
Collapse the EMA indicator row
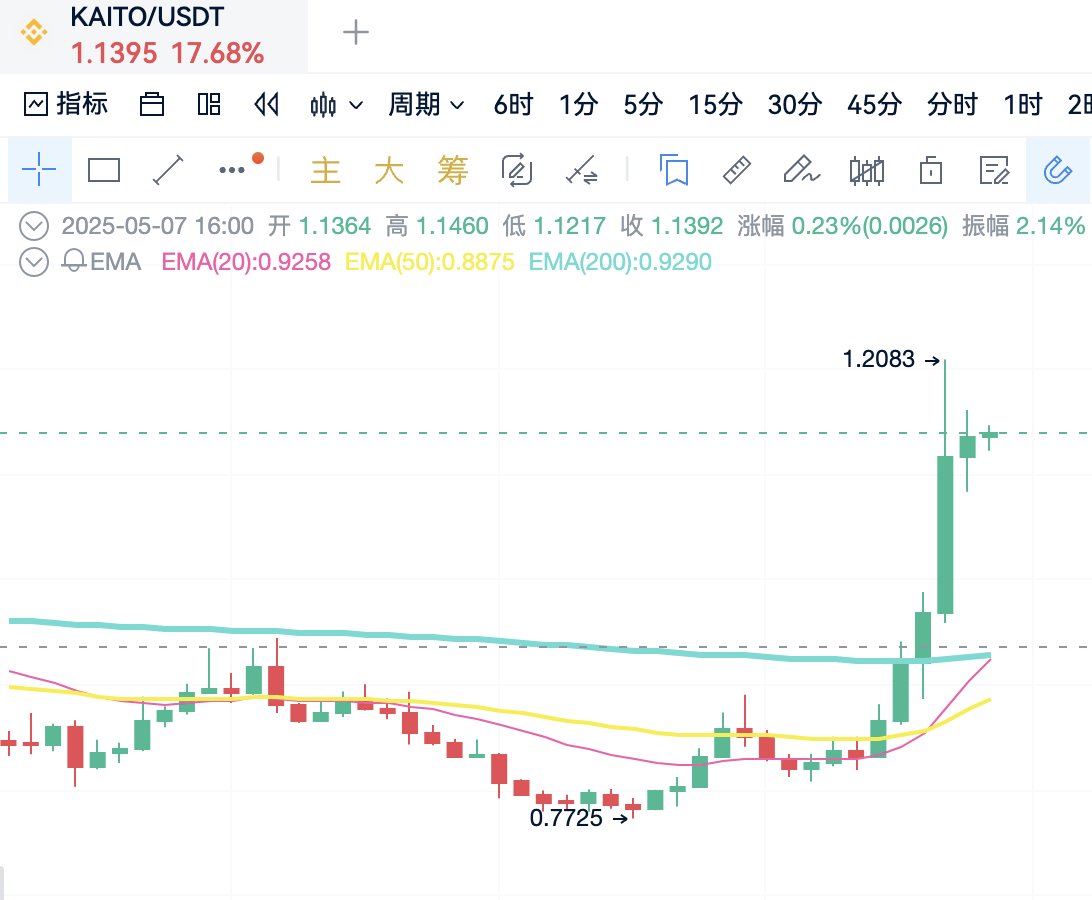click(x=33, y=263)
